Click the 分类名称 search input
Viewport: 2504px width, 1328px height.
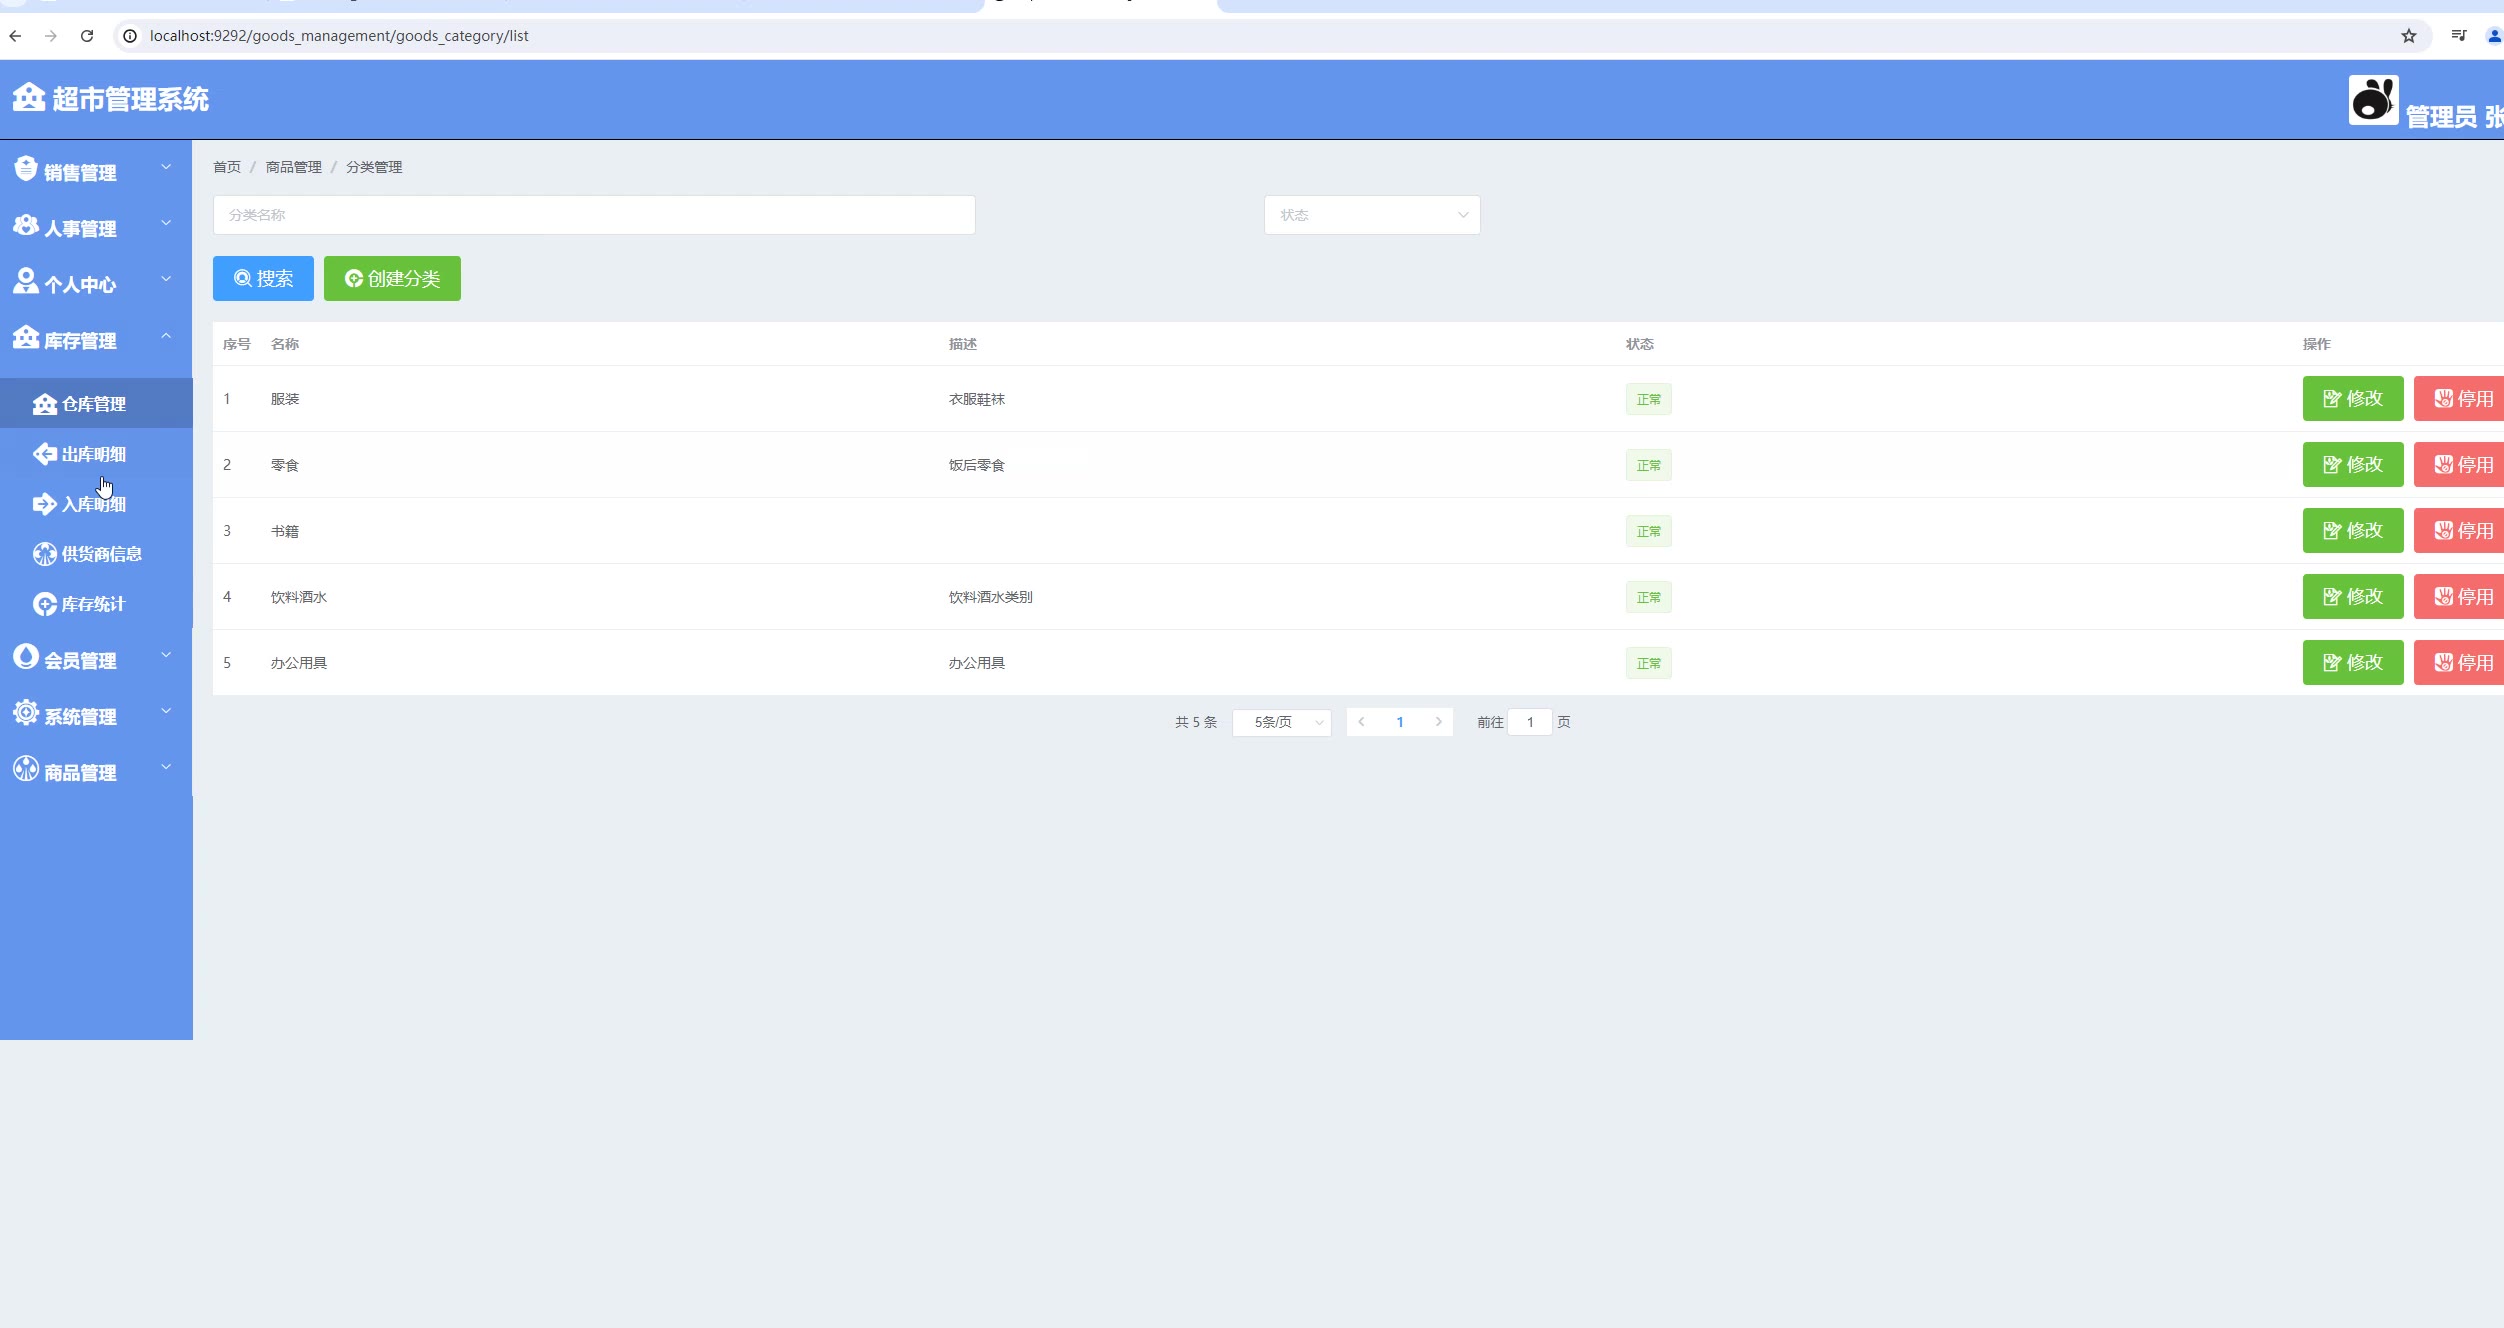594,215
